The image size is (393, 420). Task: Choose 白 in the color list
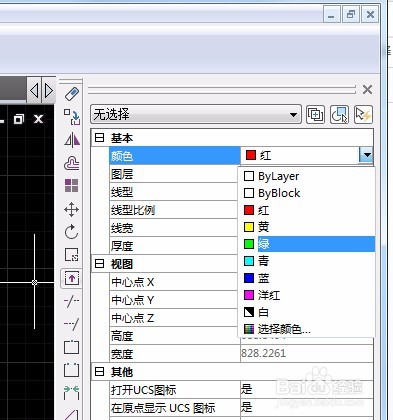click(x=306, y=312)
